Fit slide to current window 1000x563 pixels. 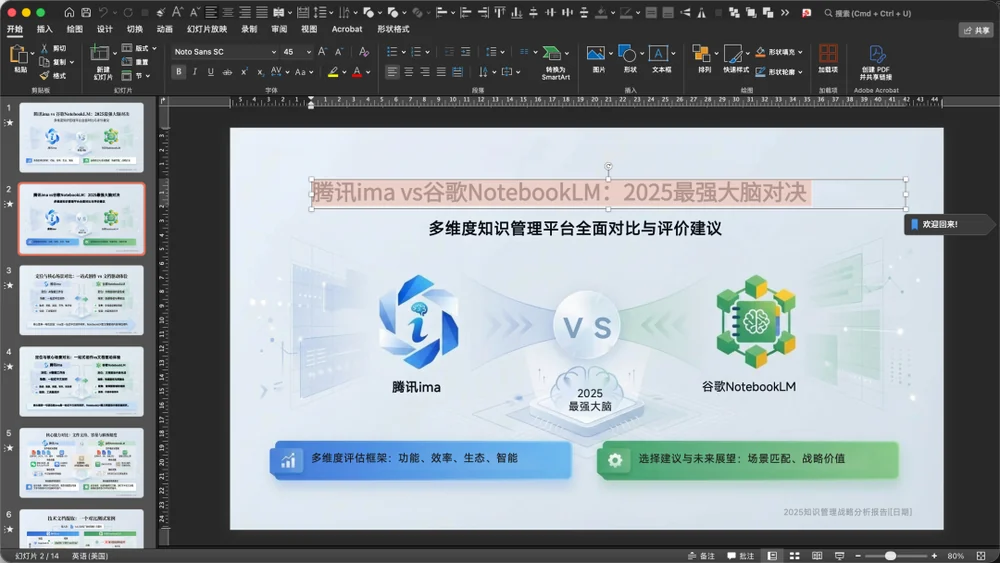click(x=982, y=556)
